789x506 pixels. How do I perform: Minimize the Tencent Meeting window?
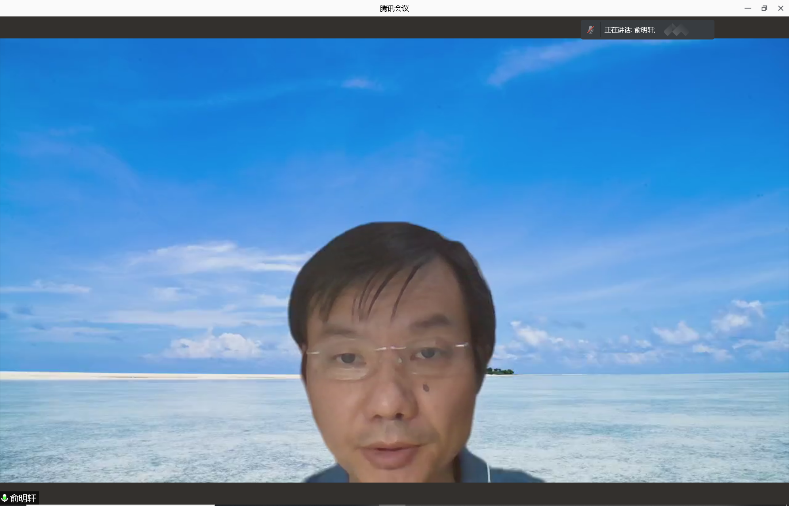pos(747,8)
